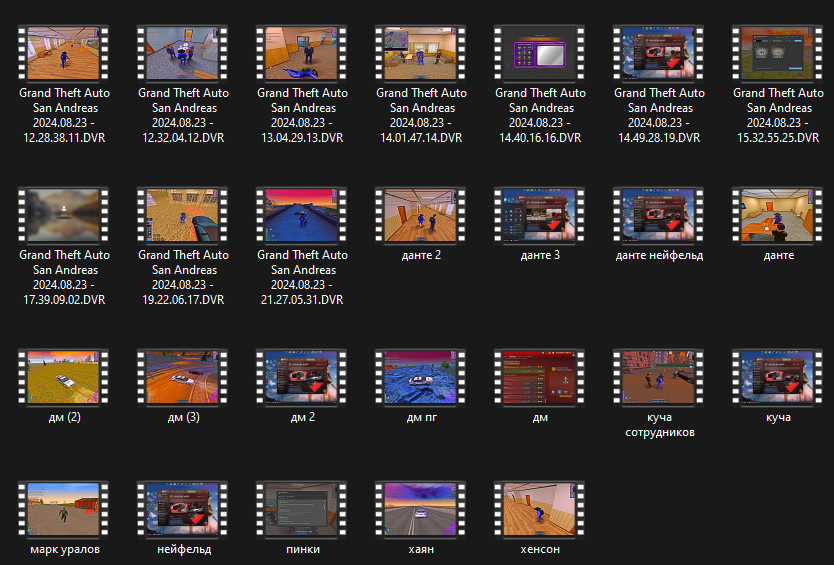The height and width of the screenshot is (565, 834).
Task: Select the марк уралов video thumbnail
Action: click(63, 510)
